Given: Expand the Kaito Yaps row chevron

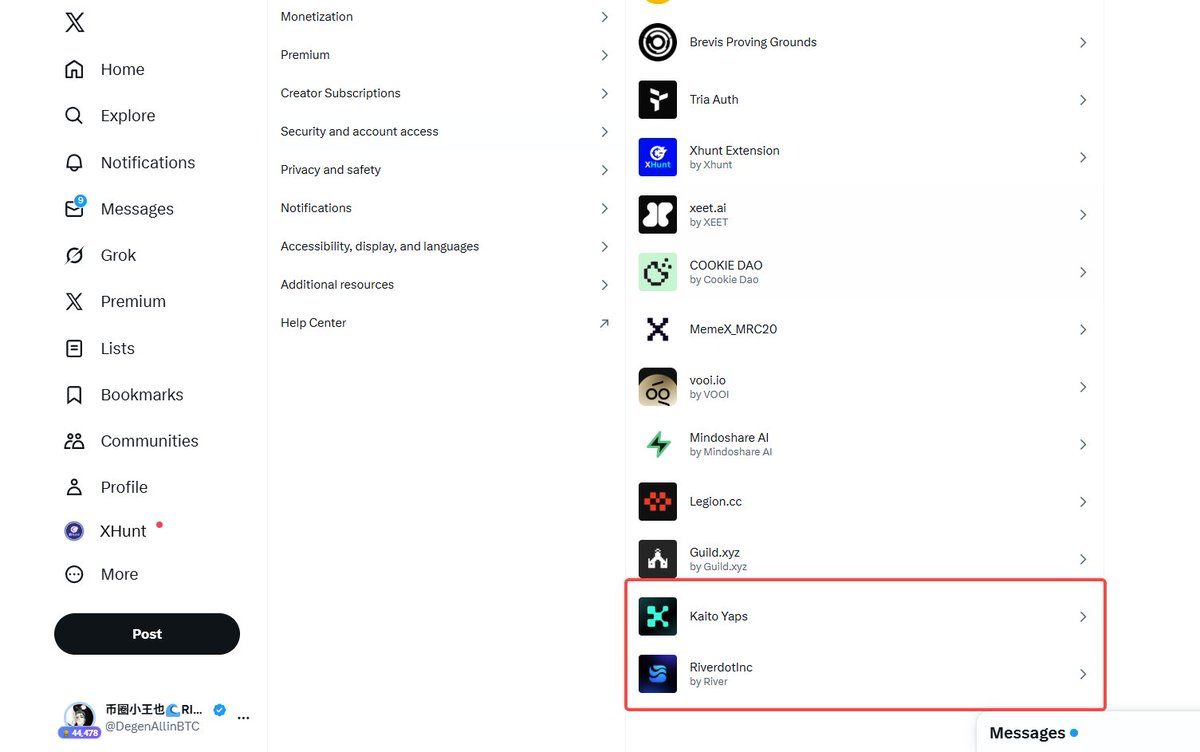Looking at the screenshot, I should click(x=1083, y=617).
